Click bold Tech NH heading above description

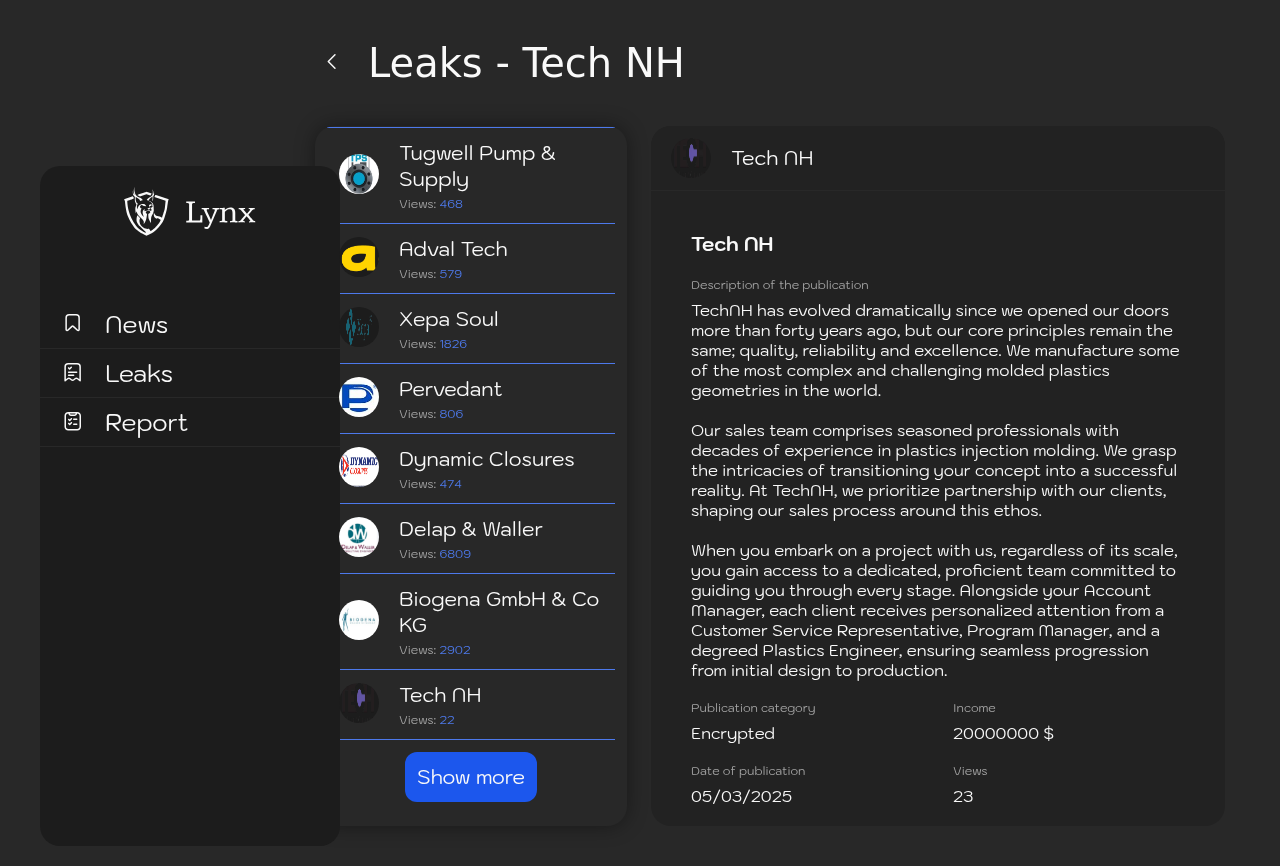tap(732, 244)
